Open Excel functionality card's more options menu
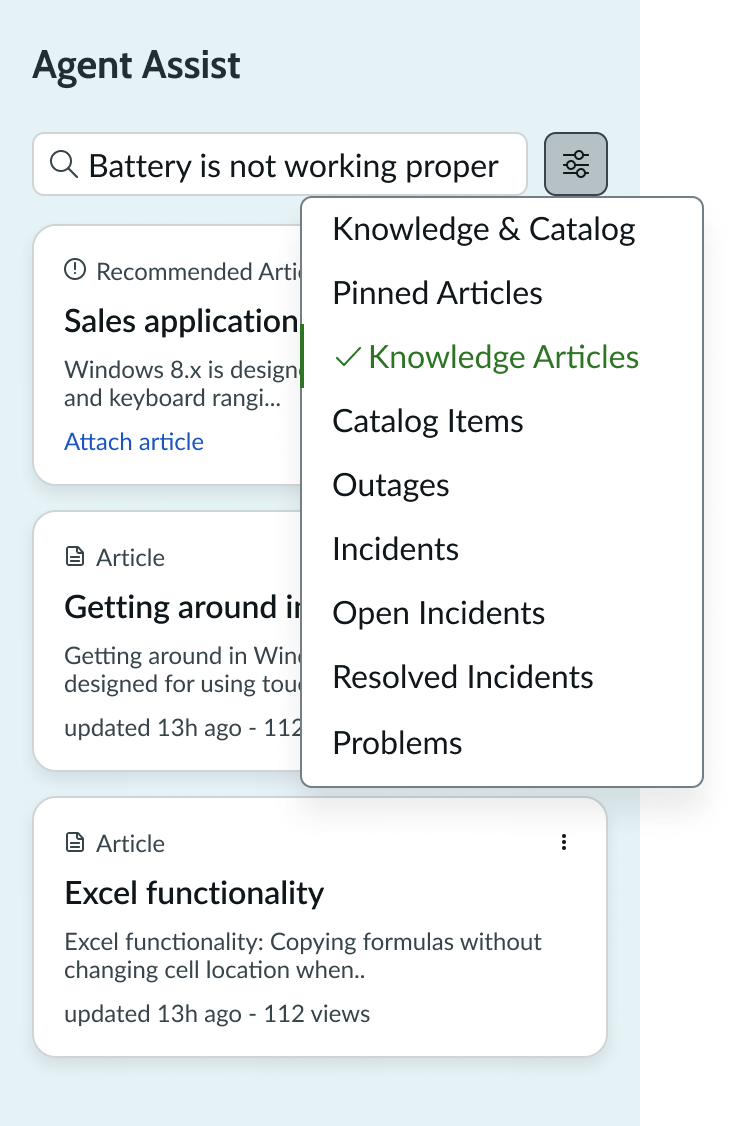Screen dimensions: 736x1126 tap(564, 842)
